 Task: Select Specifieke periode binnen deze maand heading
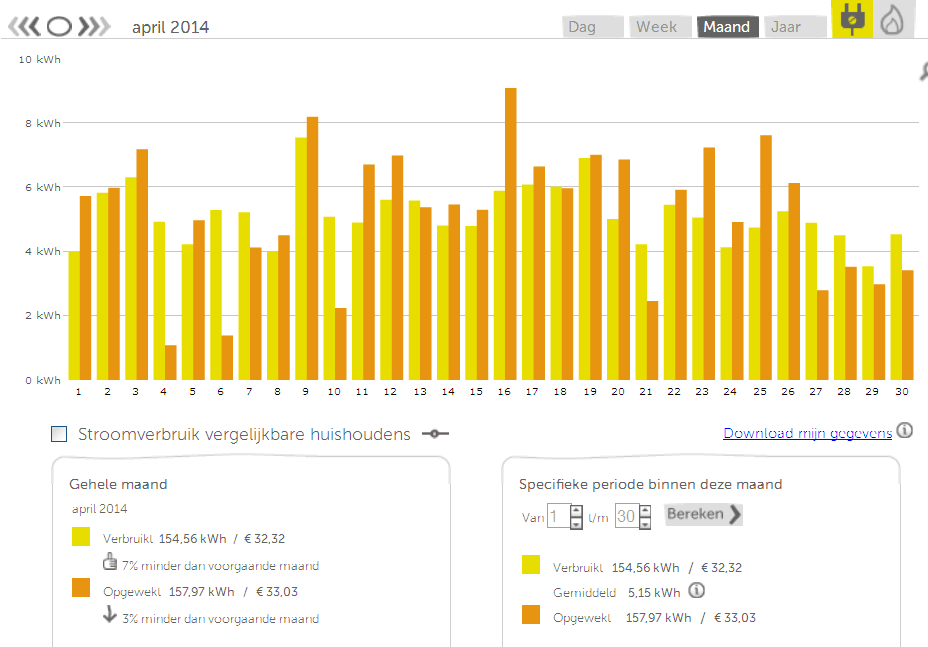click(650, 484)
